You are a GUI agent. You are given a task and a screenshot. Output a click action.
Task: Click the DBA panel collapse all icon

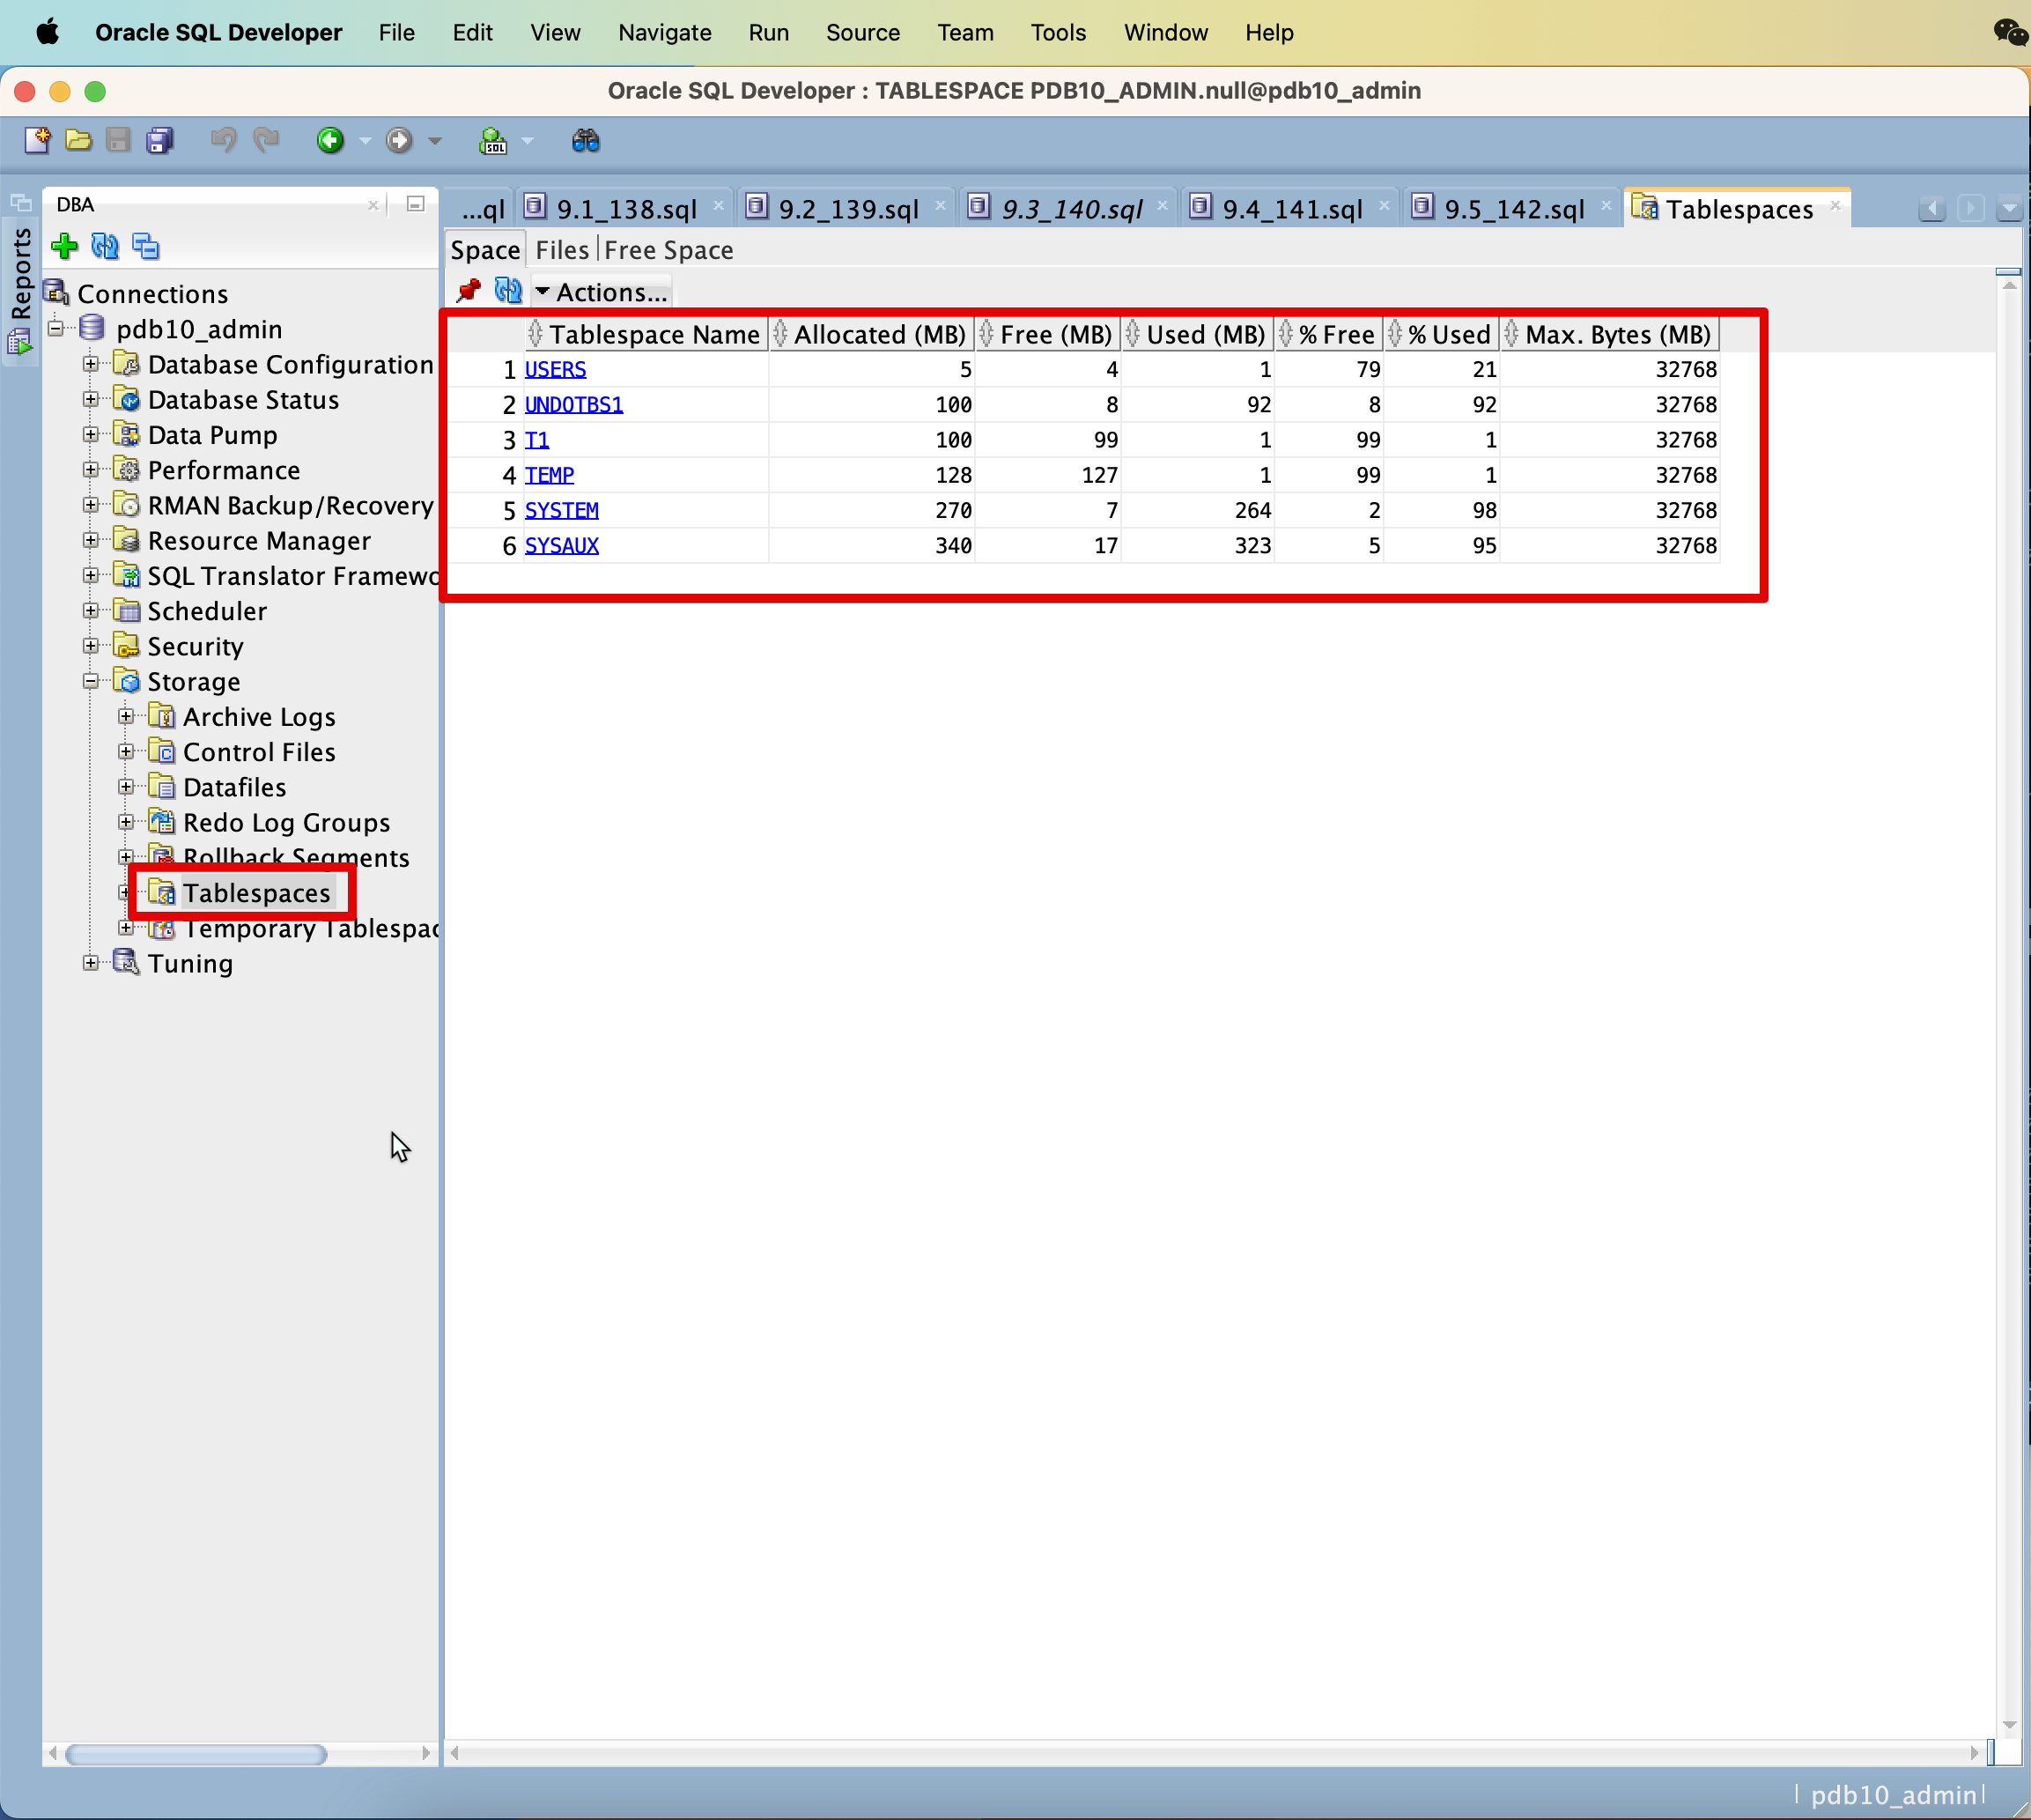[x=146, y=246]
